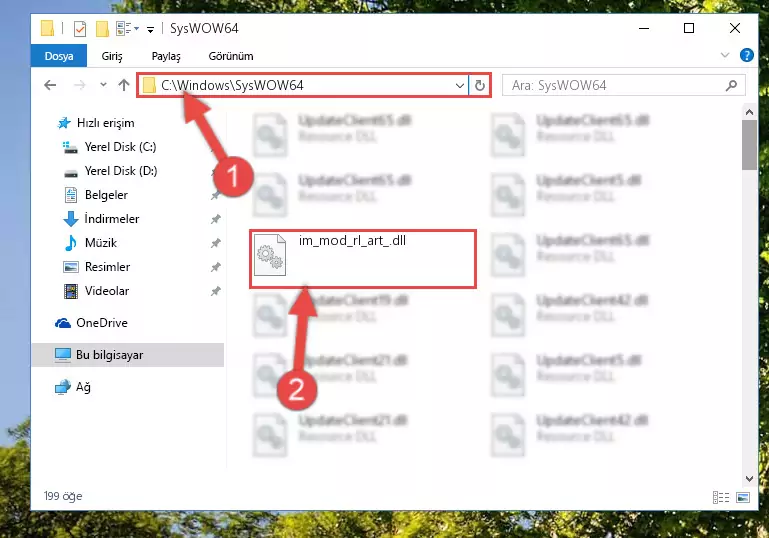Click the Hızlı erişim star icon
This screenshot has width=769, height=538.
coord(64,123)
